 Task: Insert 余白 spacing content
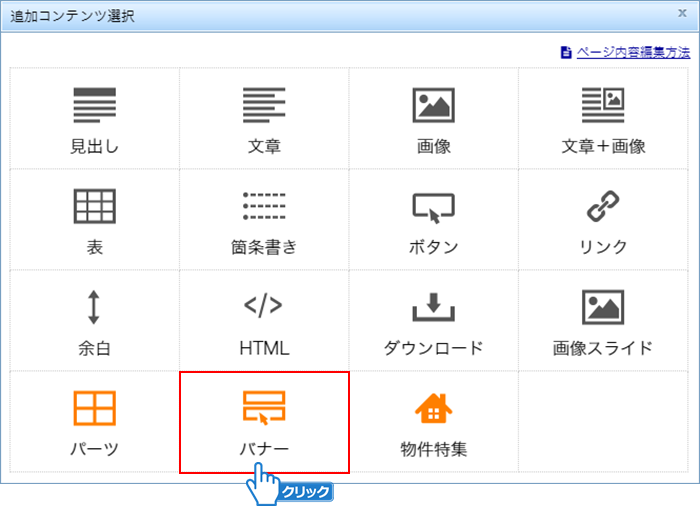pyautogui.click(x=94, y=307)
